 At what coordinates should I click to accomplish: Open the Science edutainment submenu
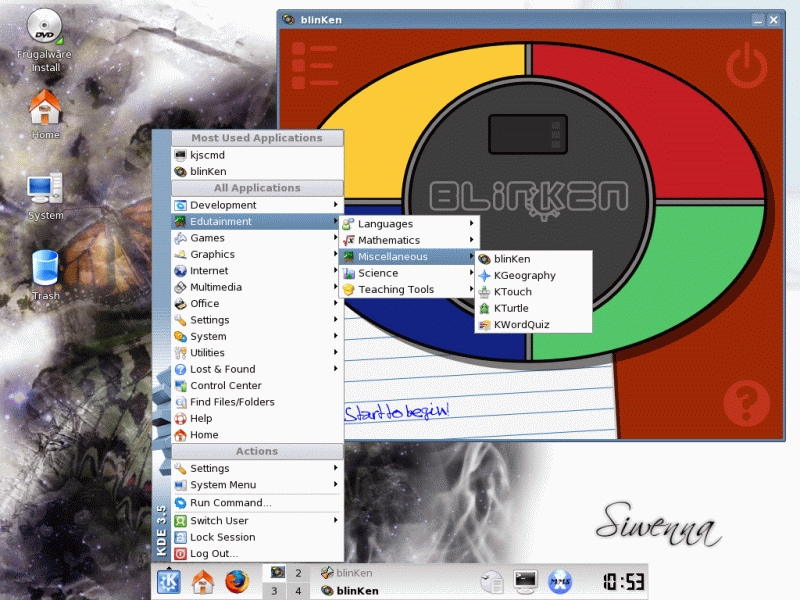coord(408,273)
